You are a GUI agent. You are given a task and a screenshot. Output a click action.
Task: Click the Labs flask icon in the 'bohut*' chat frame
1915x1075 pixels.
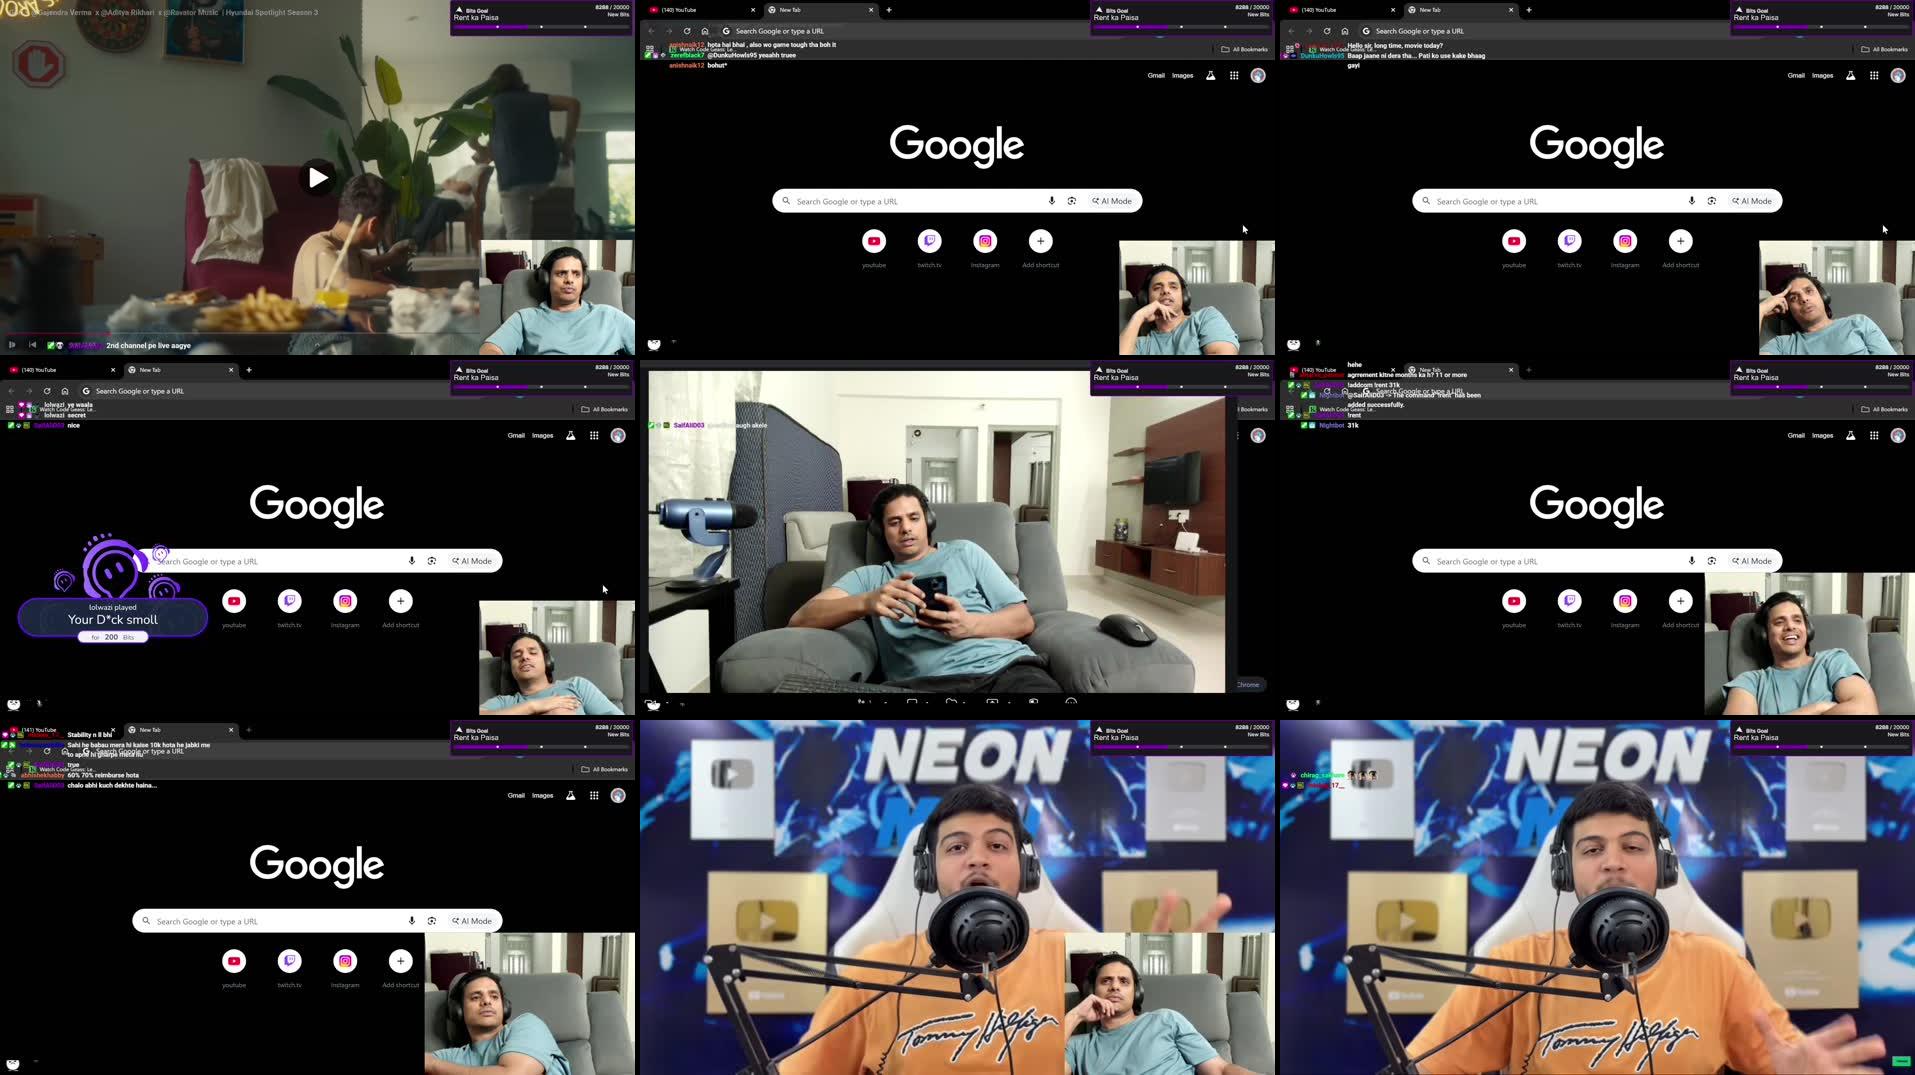click(x=1210, y=75)
